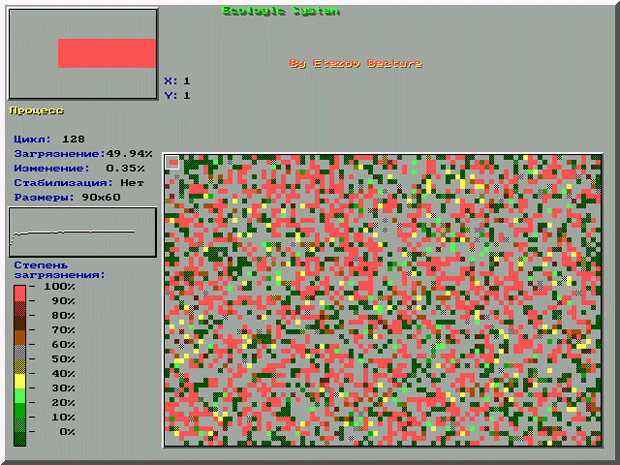Select the white cursor cell in the grid
The height and width of the screenshot is (465, 620).
(172, 162)
